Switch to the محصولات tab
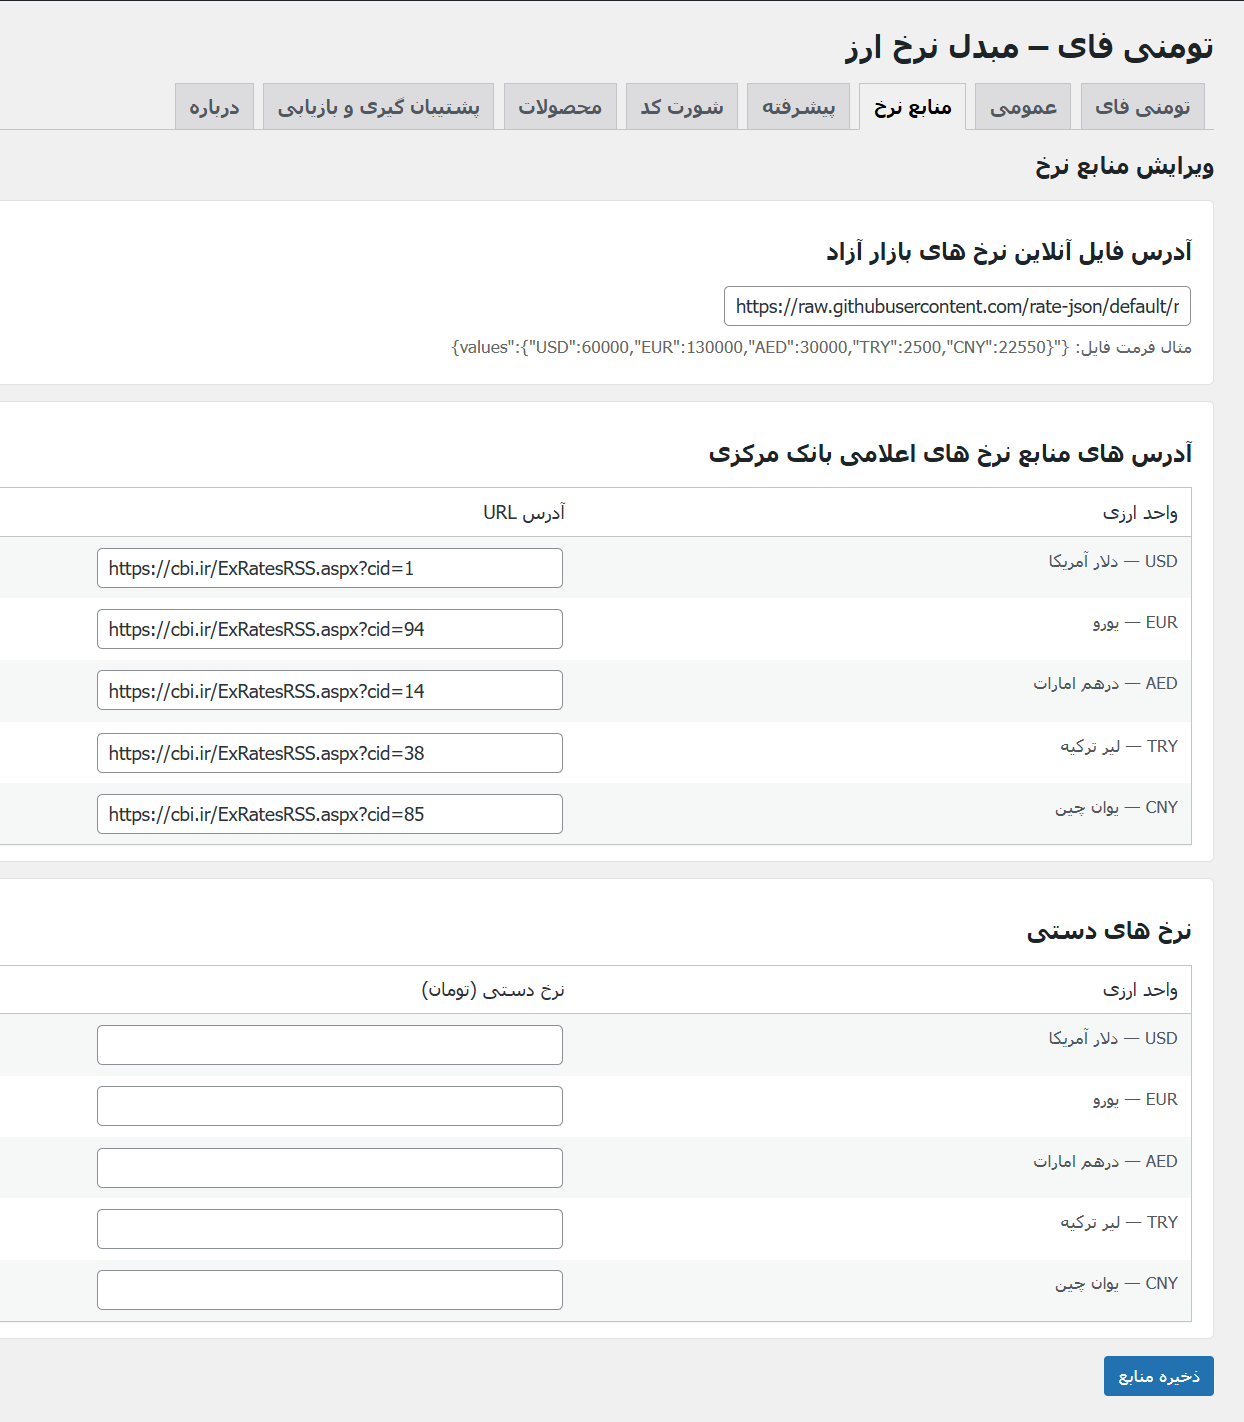The width and height of the screenshot is (1244, 1422). point(560,106)
